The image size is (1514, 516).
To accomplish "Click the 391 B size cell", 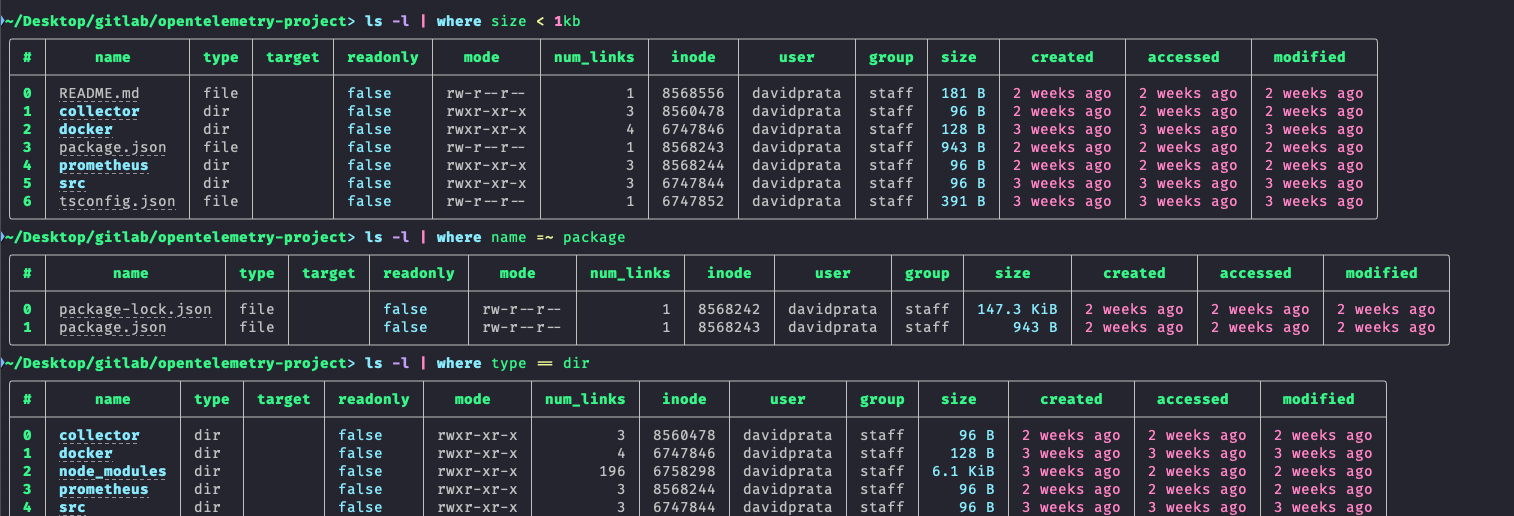I will [x=963, y=201].
